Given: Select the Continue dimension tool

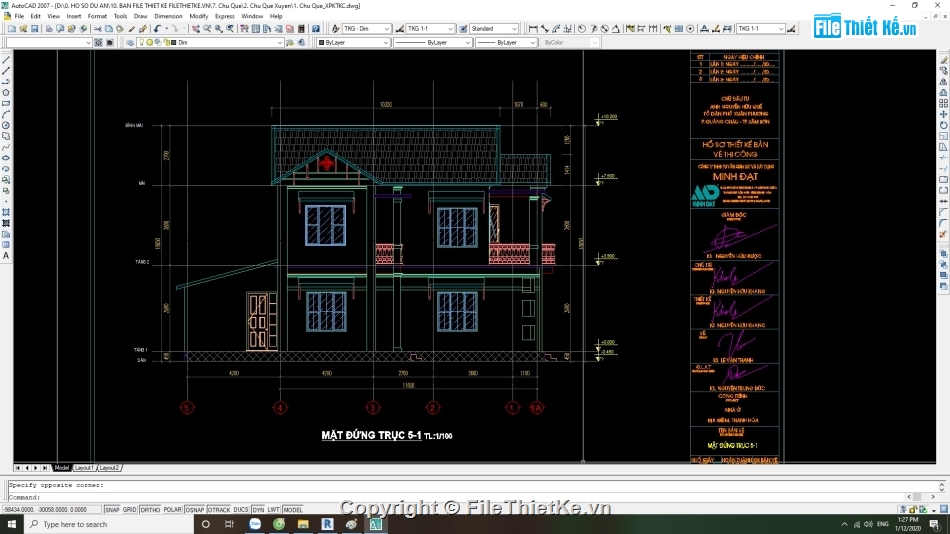Looking at the screenshot, I should [x=653, y=28].
